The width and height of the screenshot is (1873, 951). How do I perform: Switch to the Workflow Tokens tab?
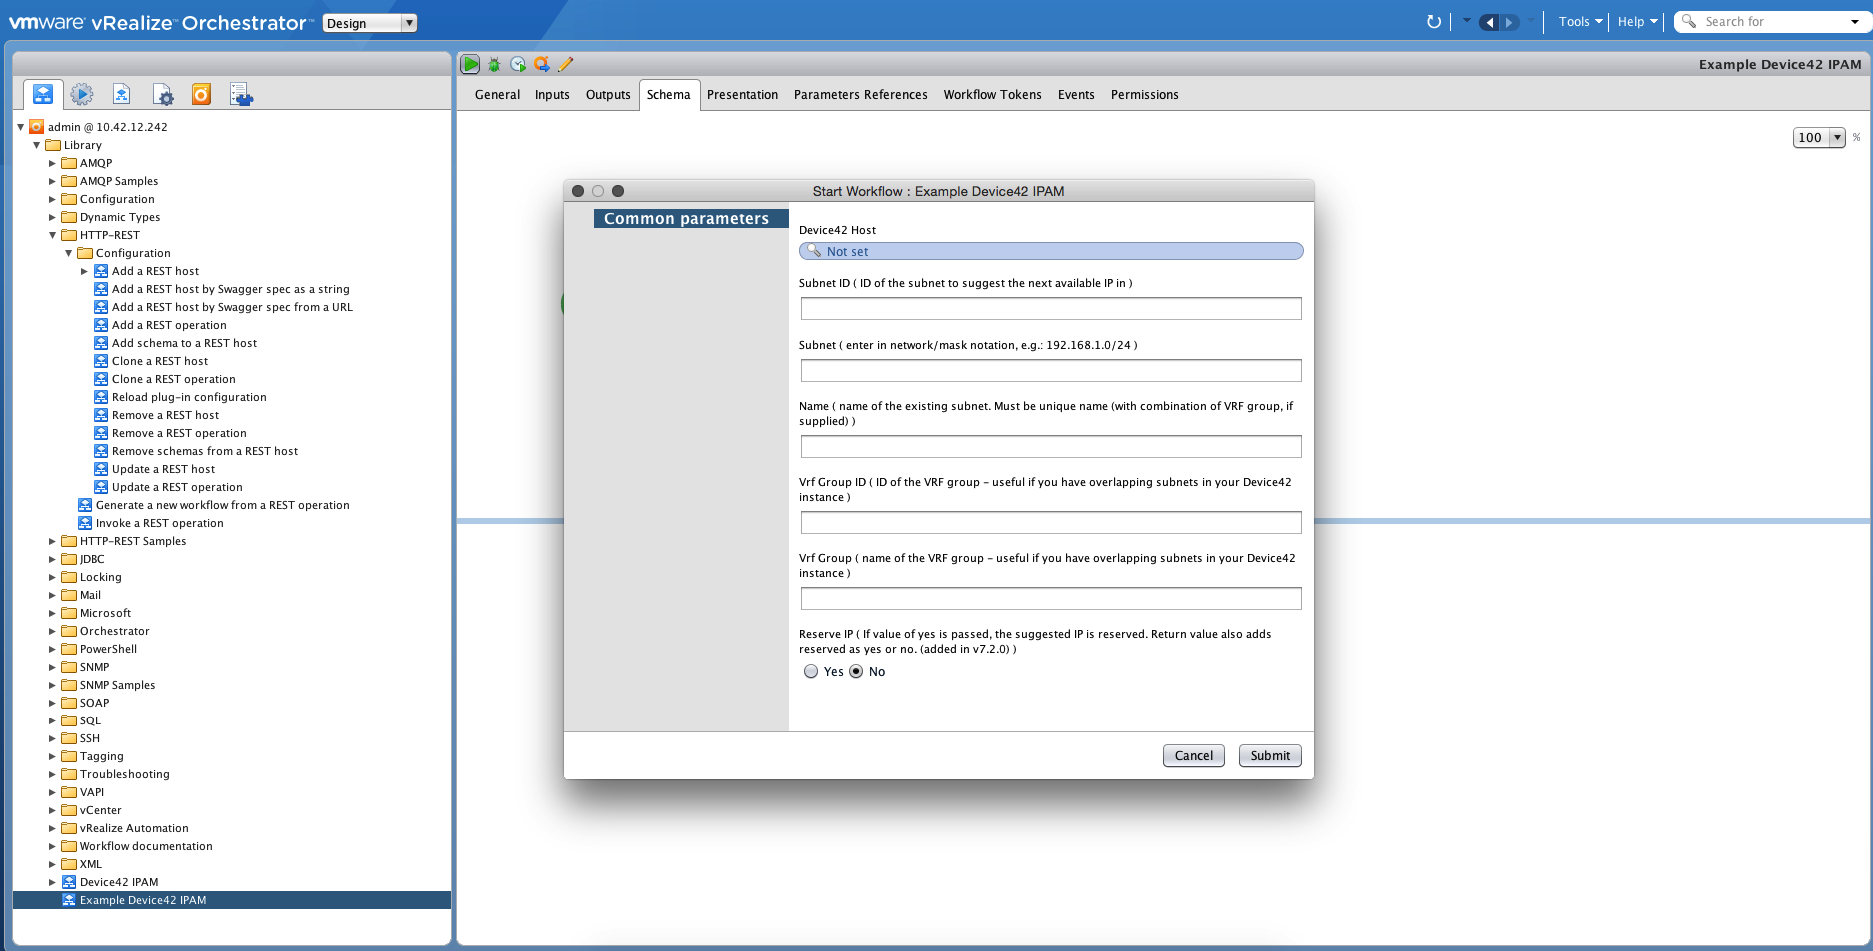pos(993,95)
